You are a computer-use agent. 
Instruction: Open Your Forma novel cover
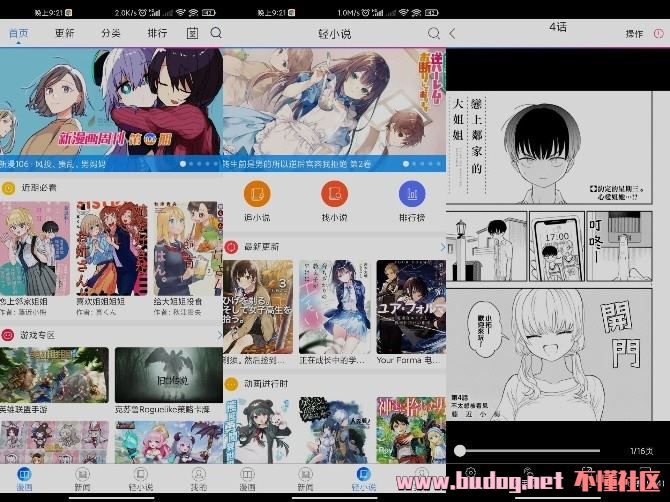point(411,307)
